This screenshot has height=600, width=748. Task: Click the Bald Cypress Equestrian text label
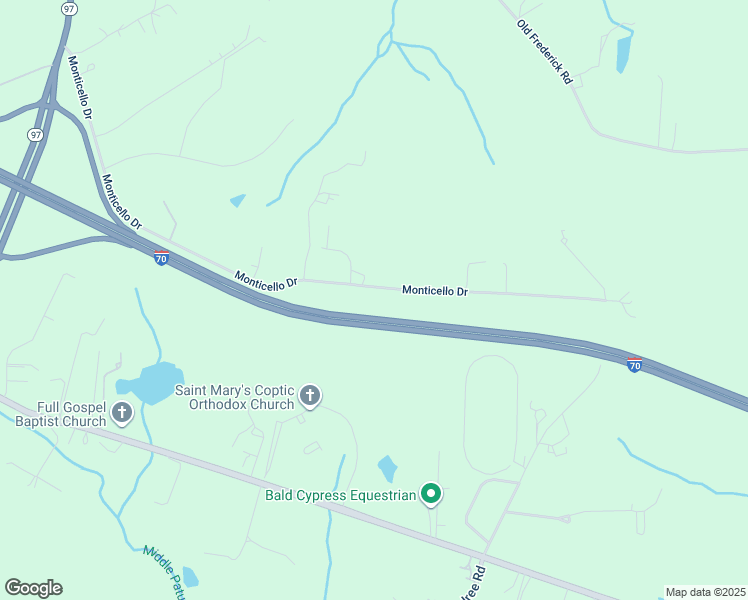(x=341, y=496)
